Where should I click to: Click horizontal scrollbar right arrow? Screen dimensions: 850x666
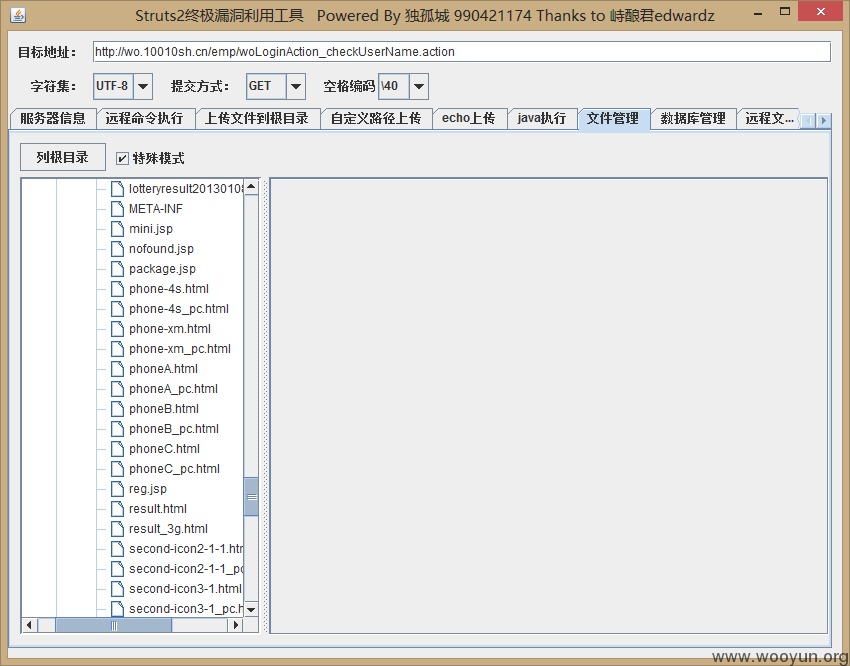point(235,625)
